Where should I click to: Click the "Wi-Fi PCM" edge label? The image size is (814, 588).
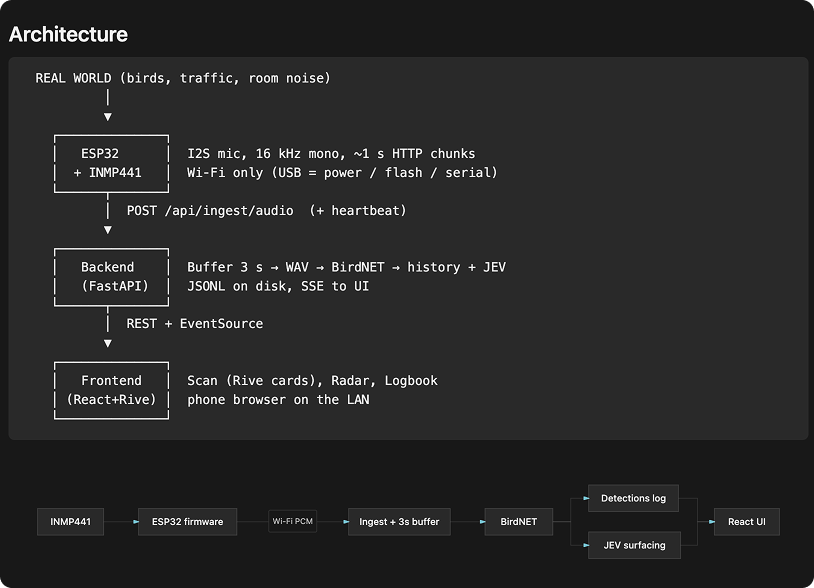(293, 521)
